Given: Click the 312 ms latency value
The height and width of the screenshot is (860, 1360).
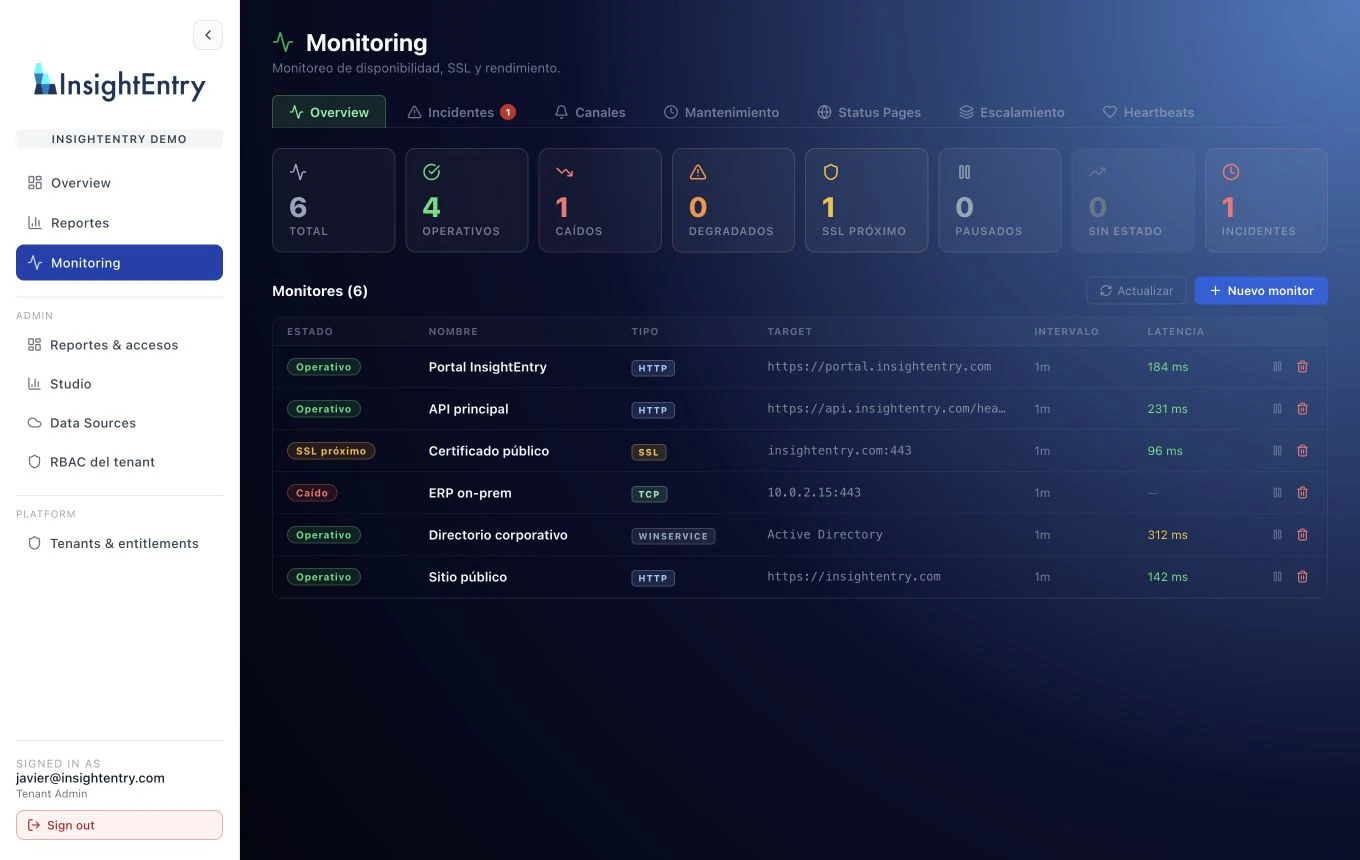Looking at the screenshot, I should click(x=1168, y=535).
